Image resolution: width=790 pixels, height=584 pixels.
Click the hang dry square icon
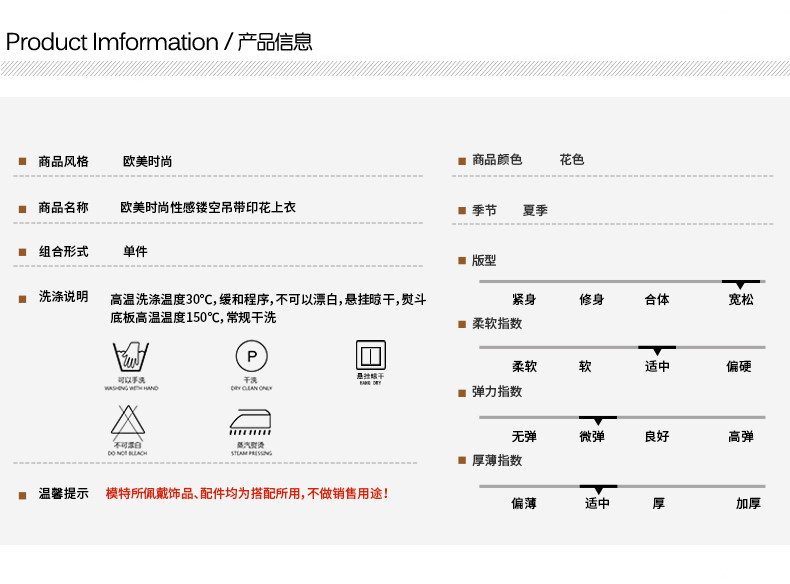coord(371,355)
